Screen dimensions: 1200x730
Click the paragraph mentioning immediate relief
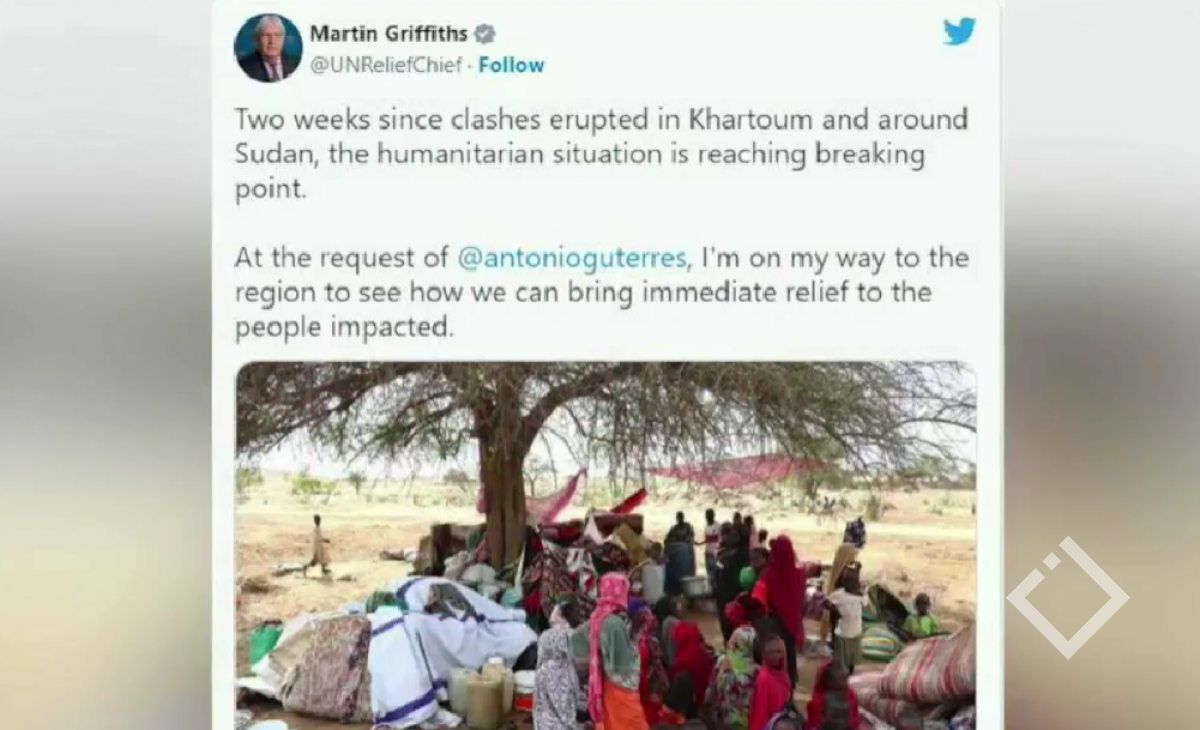(x=601, y=293)
